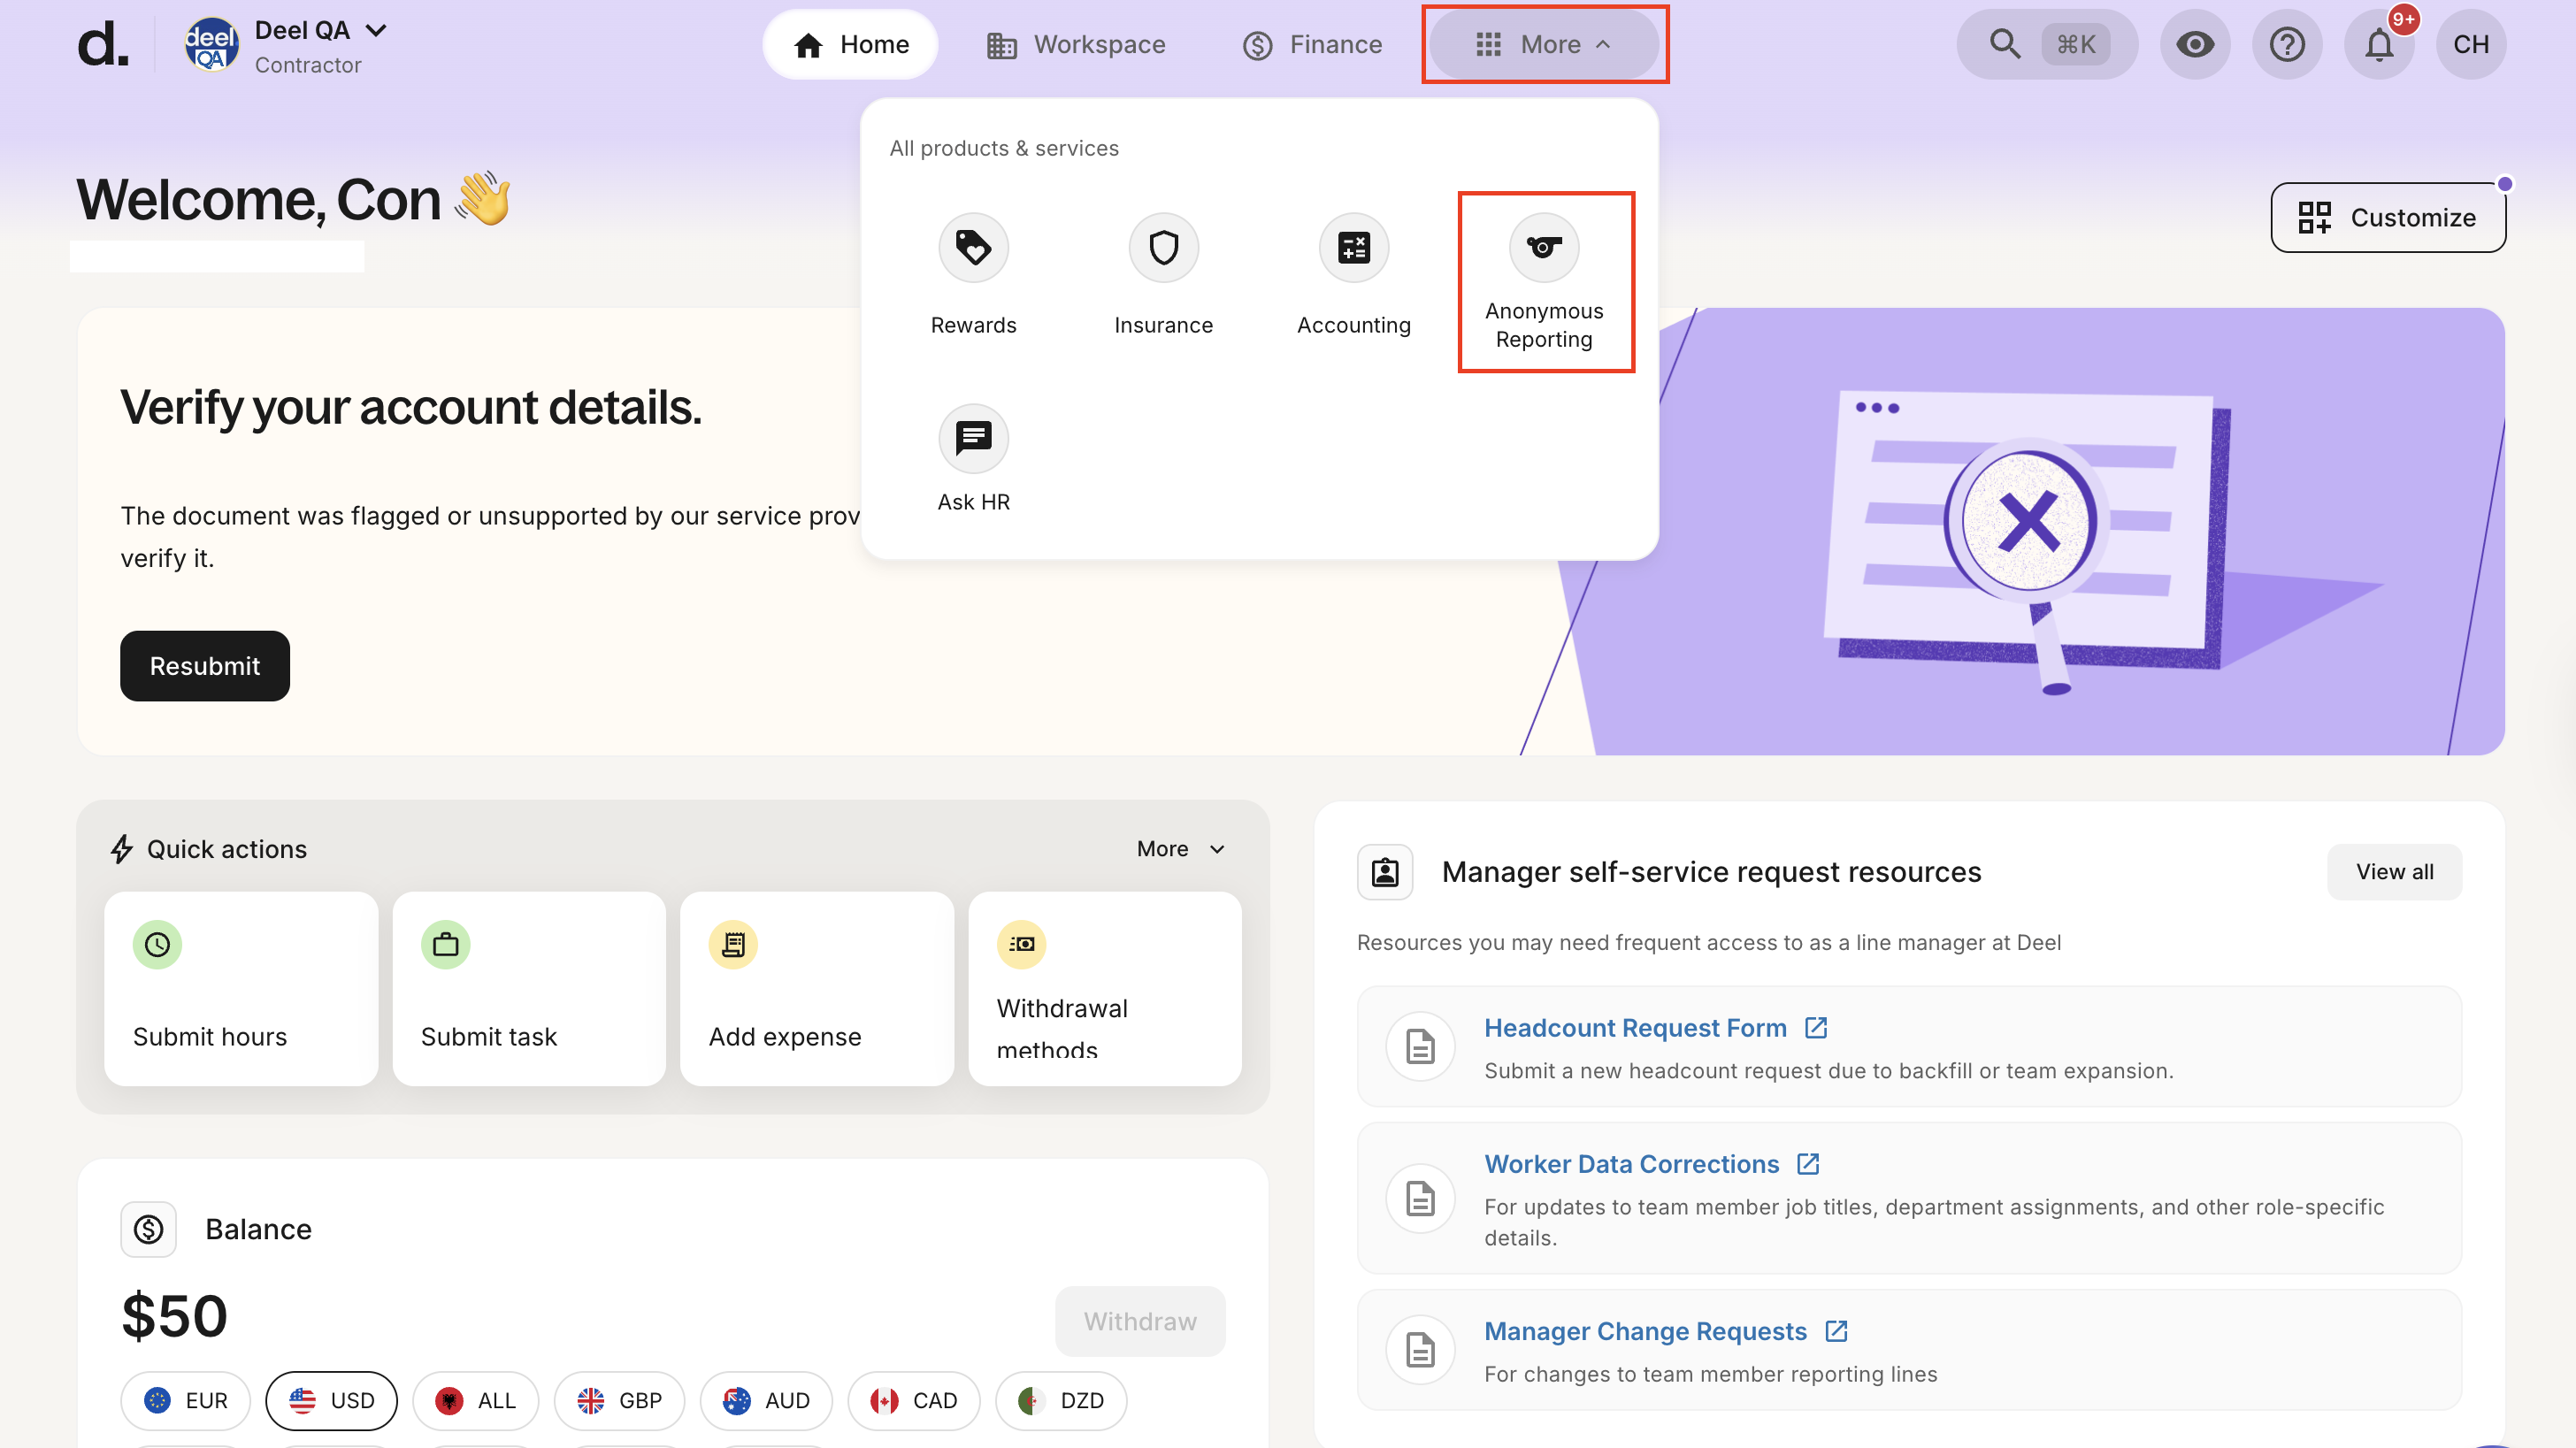This screenshot has width=2576, height=1448.
Task: Open the Ask HR chat icon
Action: pyautogui.click(x=972, y=438)
